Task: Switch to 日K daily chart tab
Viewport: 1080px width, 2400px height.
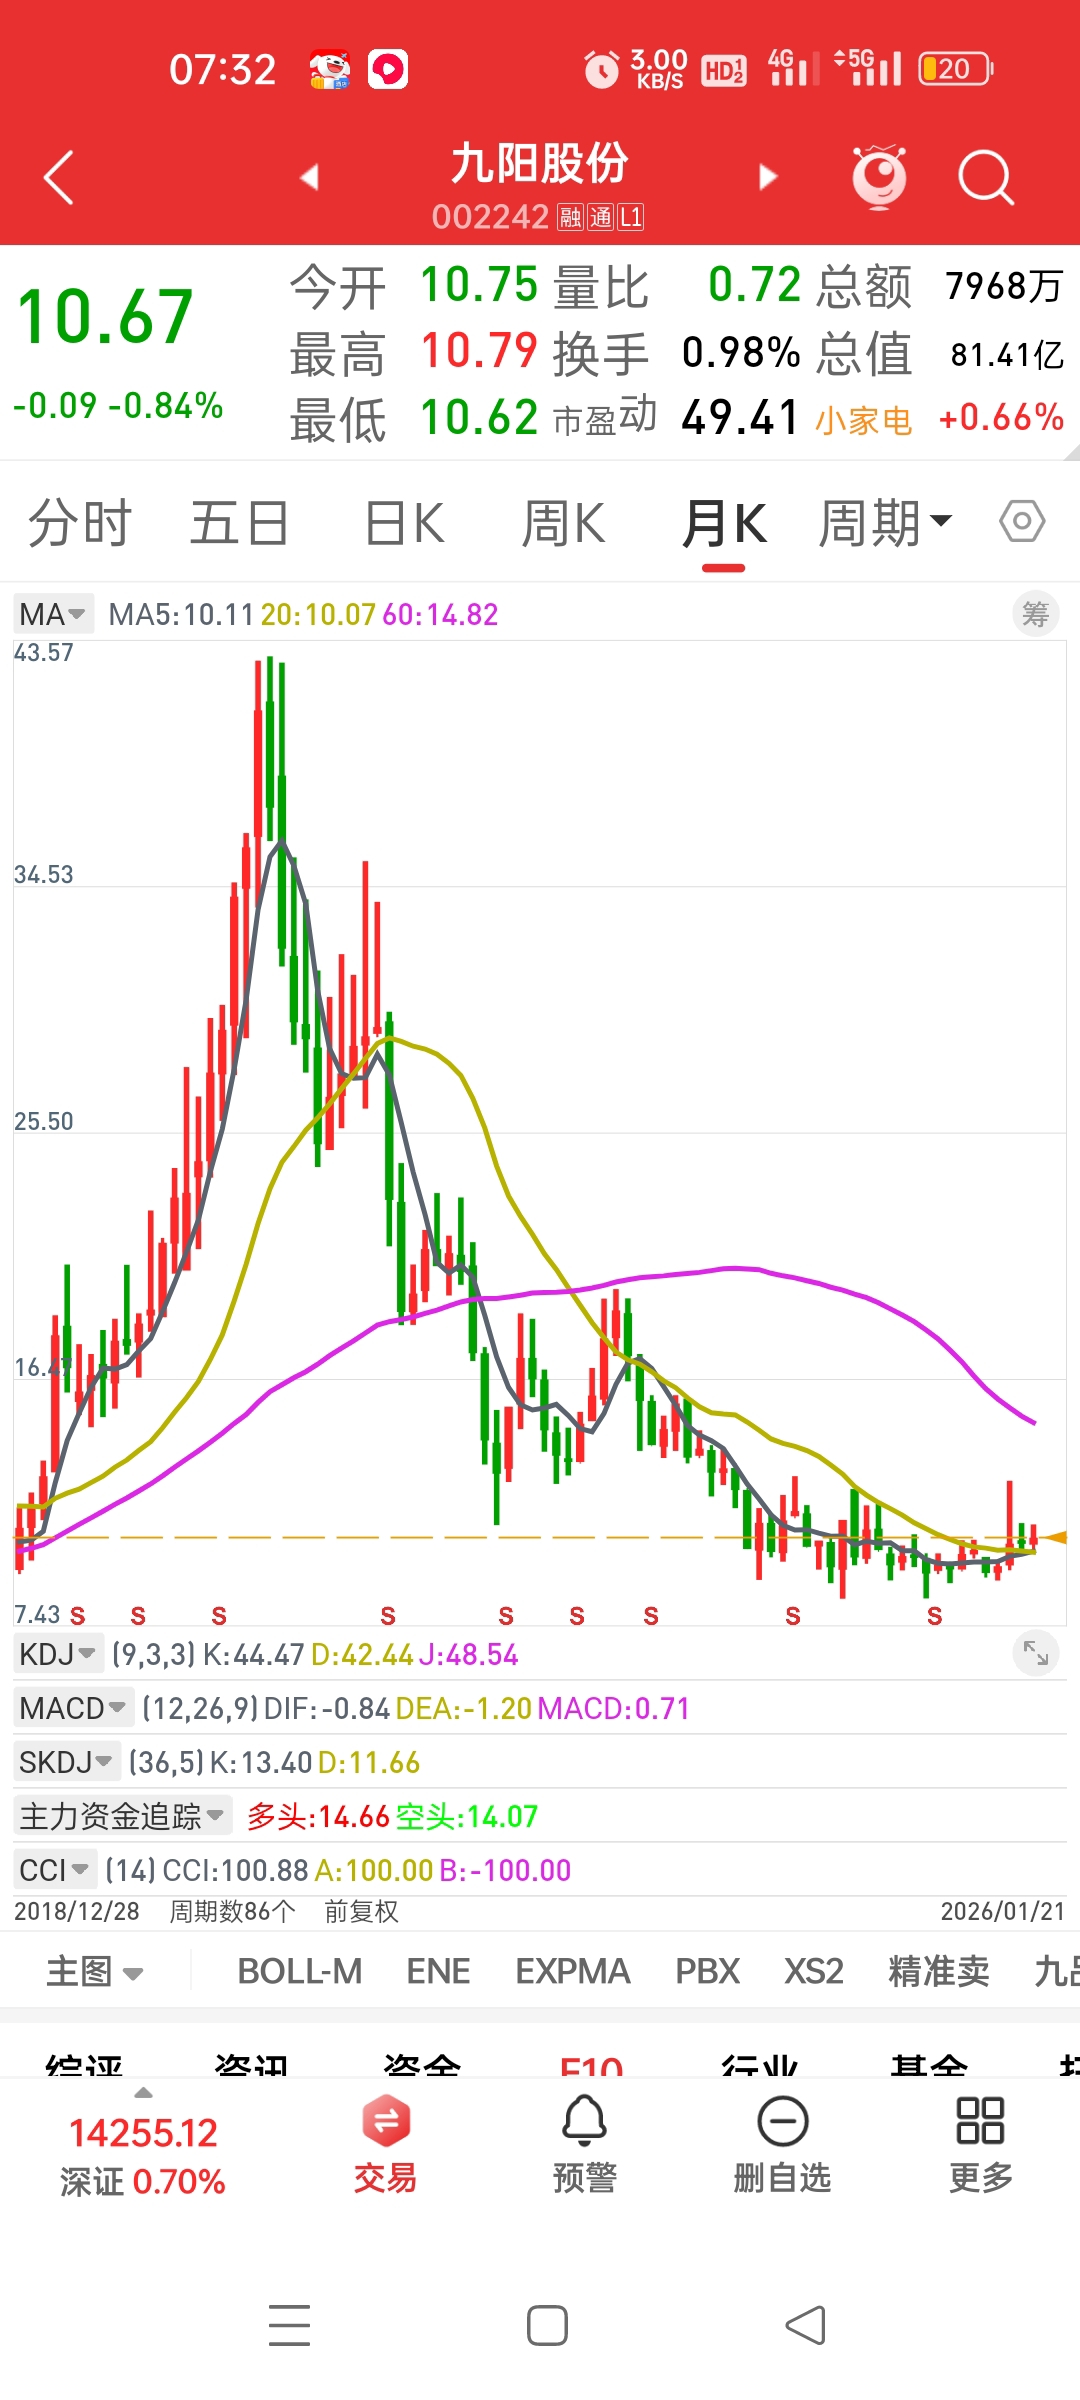Action: (x=405, y=523)
